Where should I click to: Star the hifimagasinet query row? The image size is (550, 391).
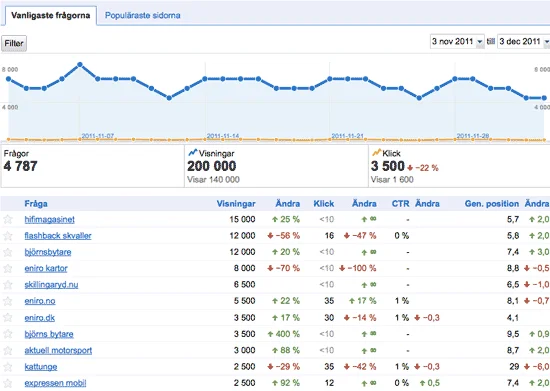tap(8, 220)
